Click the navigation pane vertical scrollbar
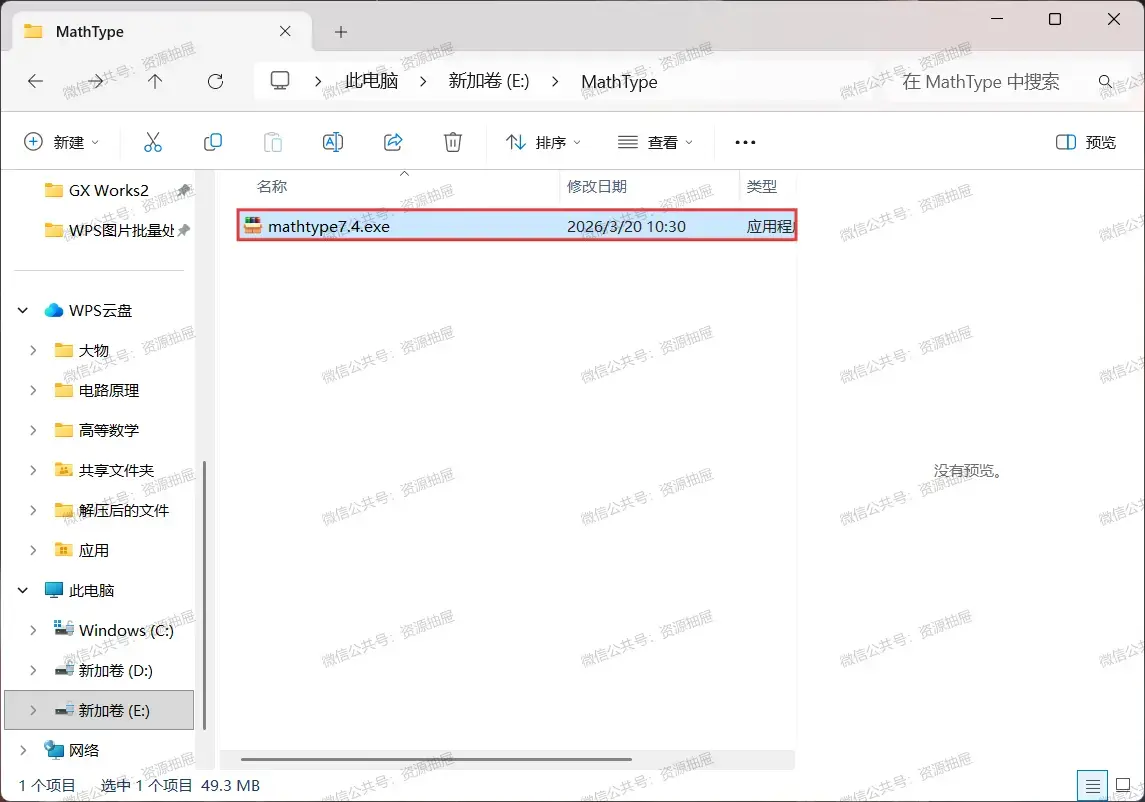This screenshot has width=1145, height=802. (x=204, y=595)
